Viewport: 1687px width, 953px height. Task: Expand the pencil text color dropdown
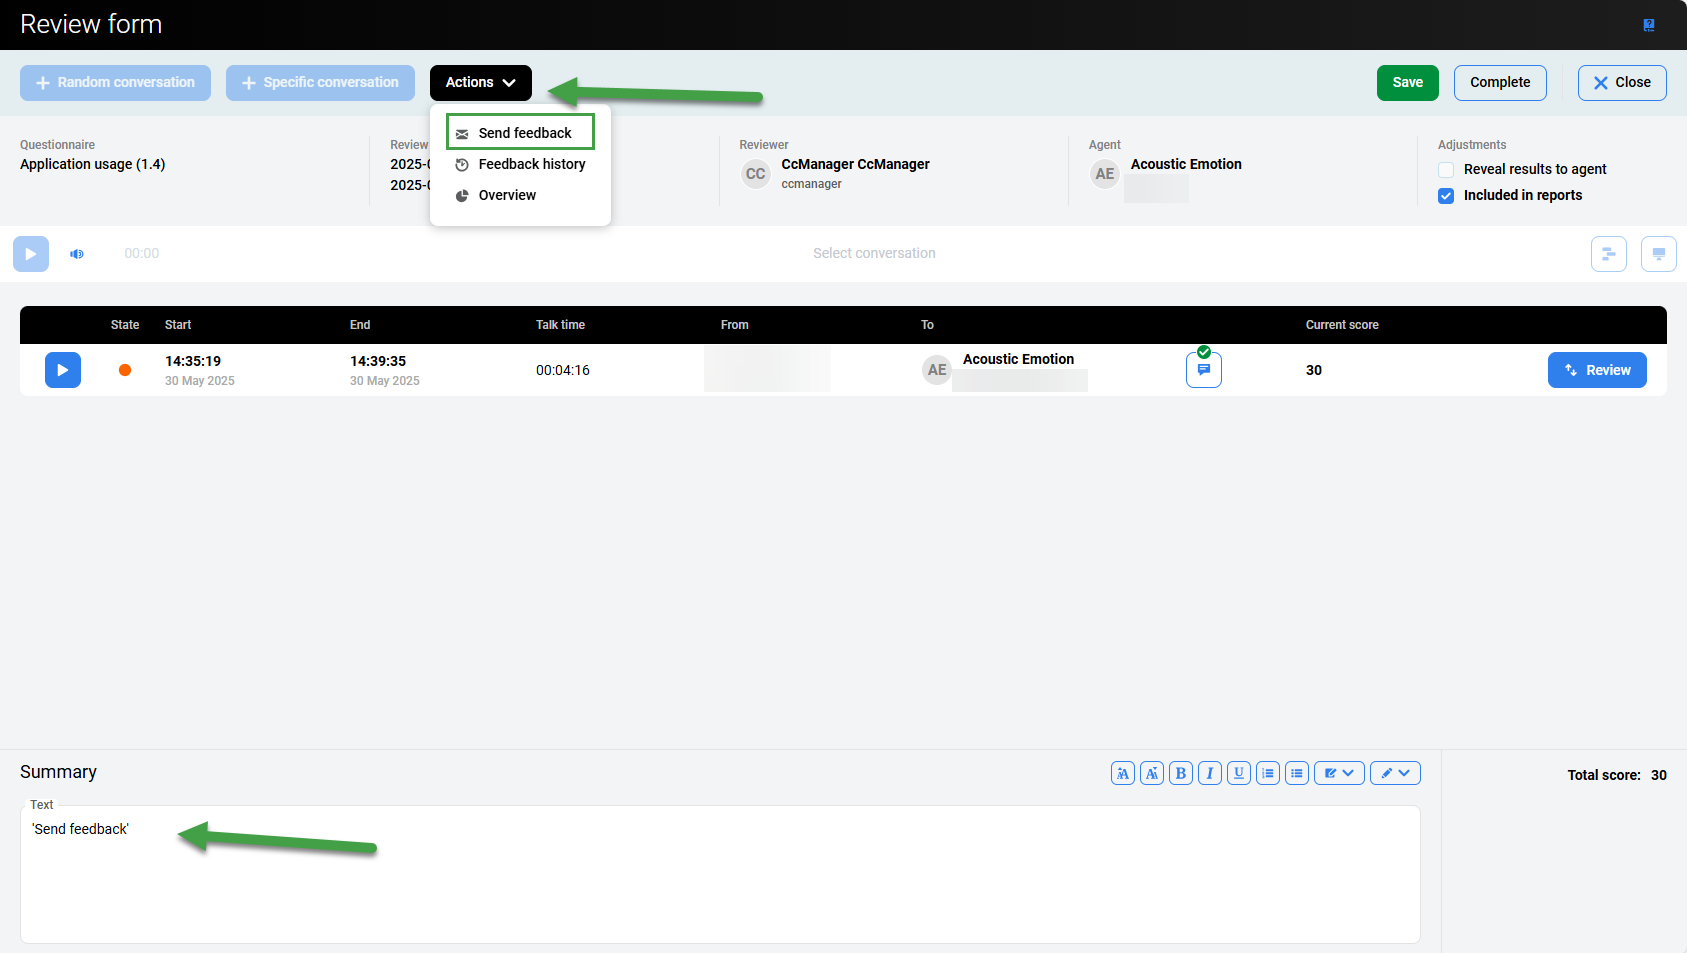[1394, 773]
